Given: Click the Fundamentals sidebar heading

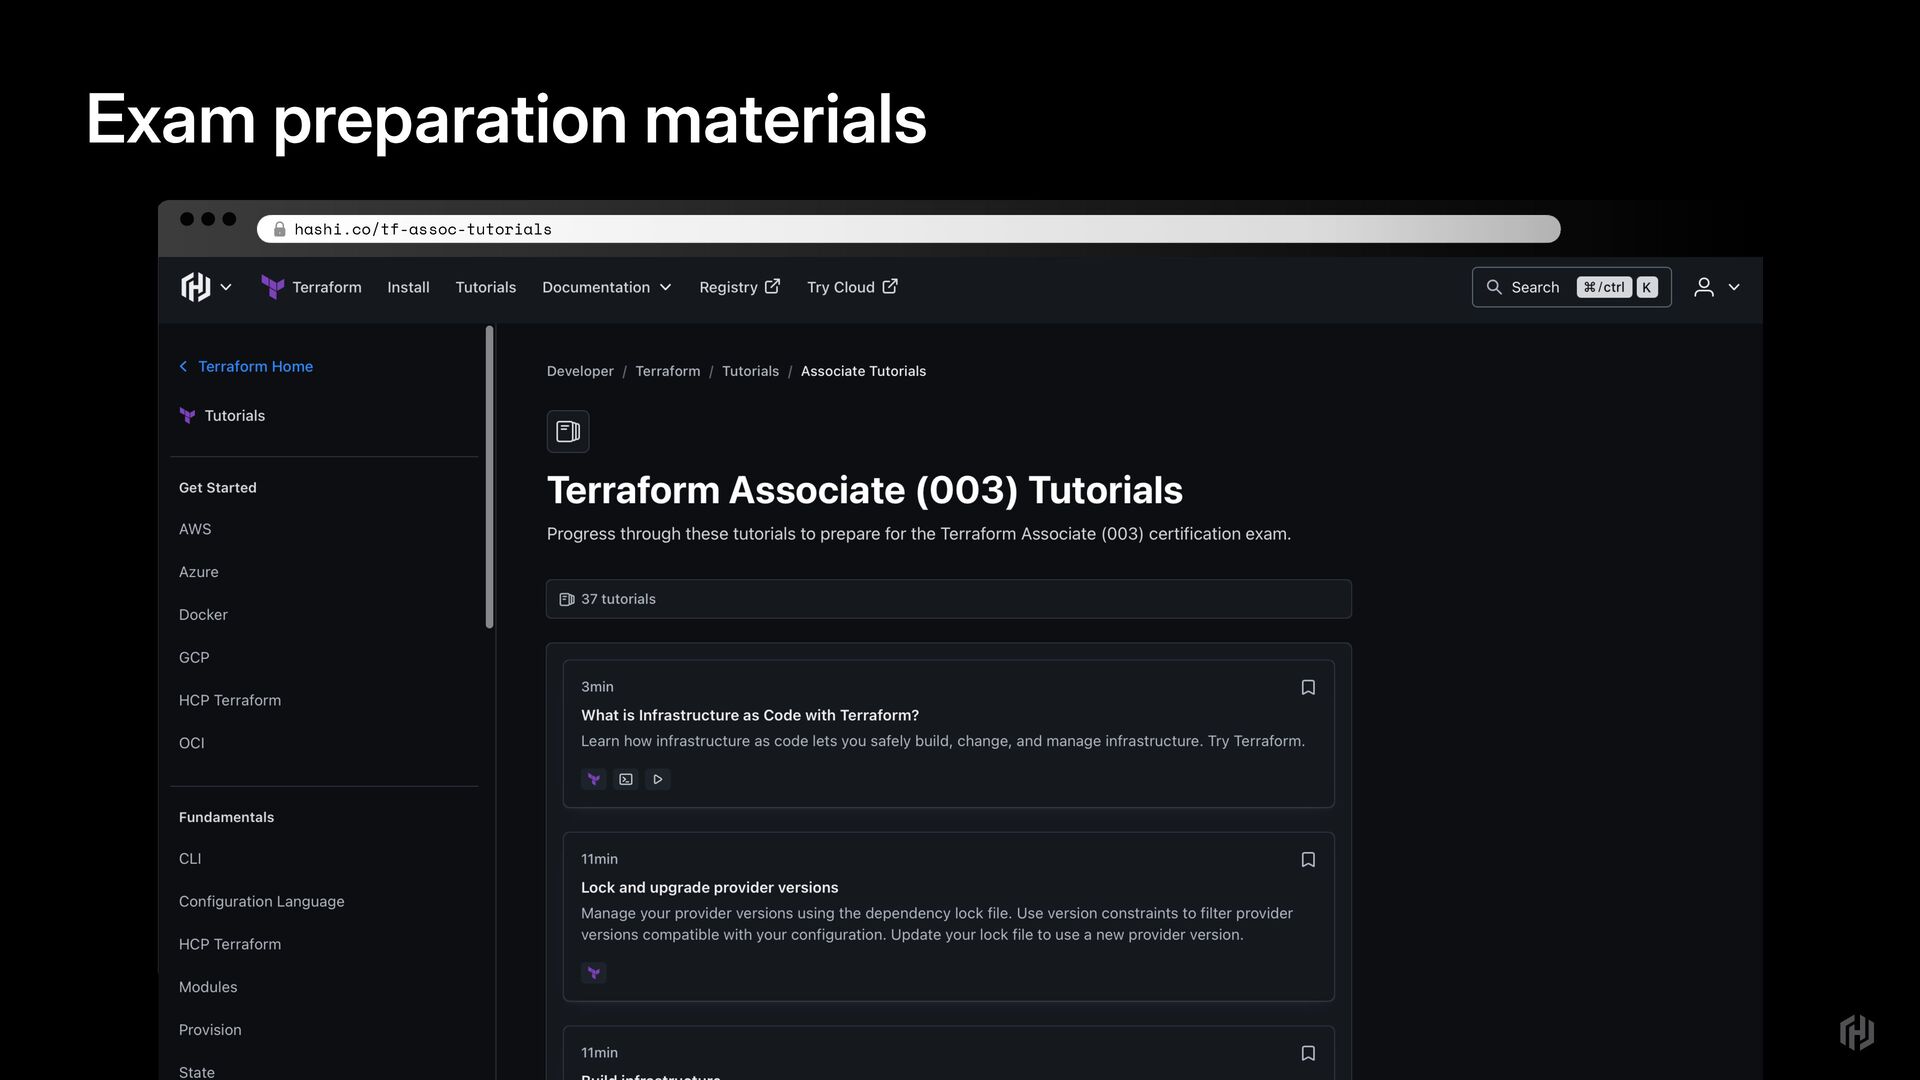Looking at the screenshot, I should pos(226,817).
